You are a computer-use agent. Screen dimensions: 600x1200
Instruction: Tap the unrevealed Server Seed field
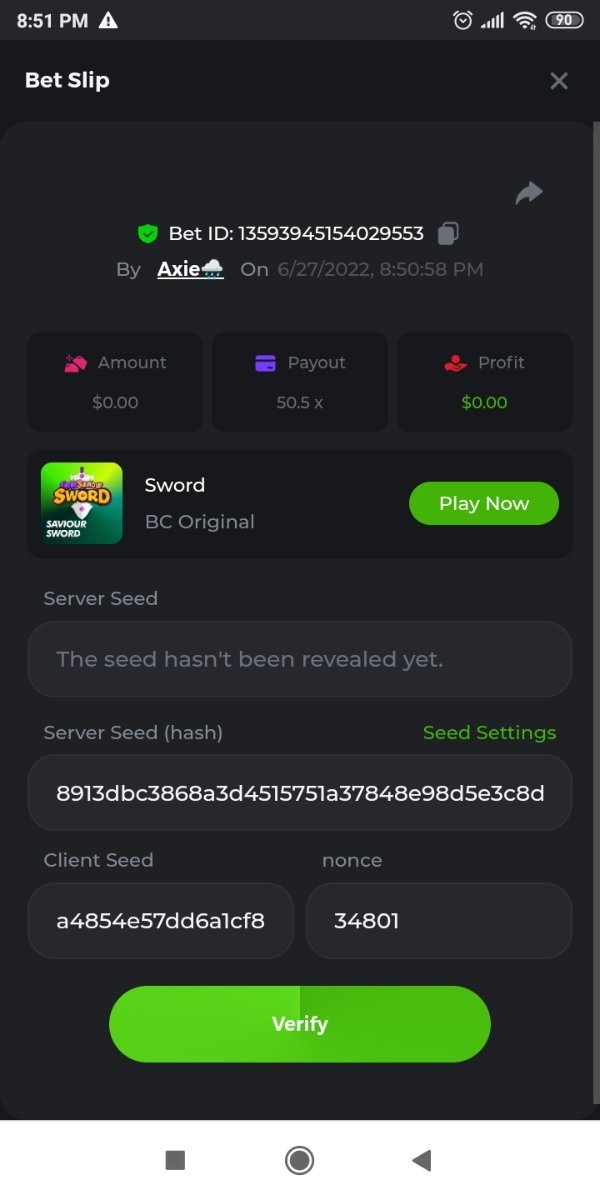[x=300, y=659]
